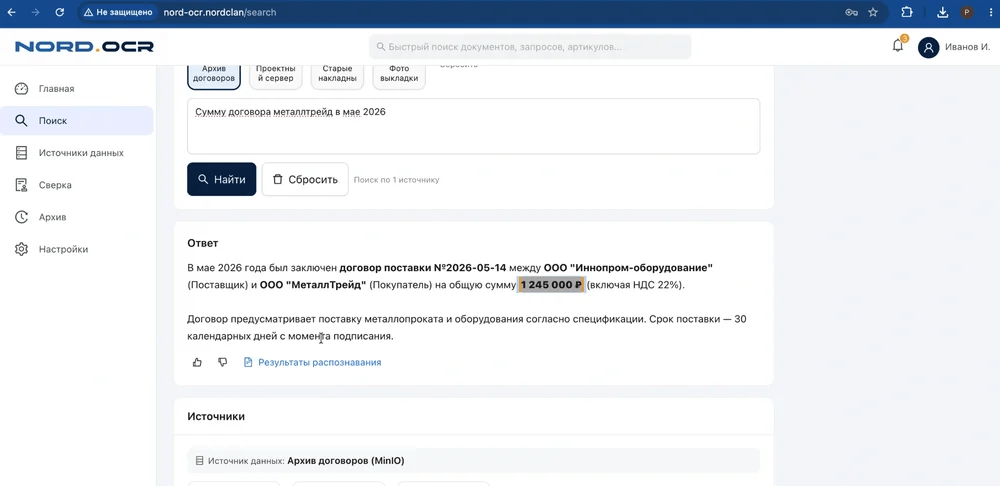This screenshot has width=1000, height=486.
Task: Open the user avatar icon for Иванов И.
Action: 929,47
